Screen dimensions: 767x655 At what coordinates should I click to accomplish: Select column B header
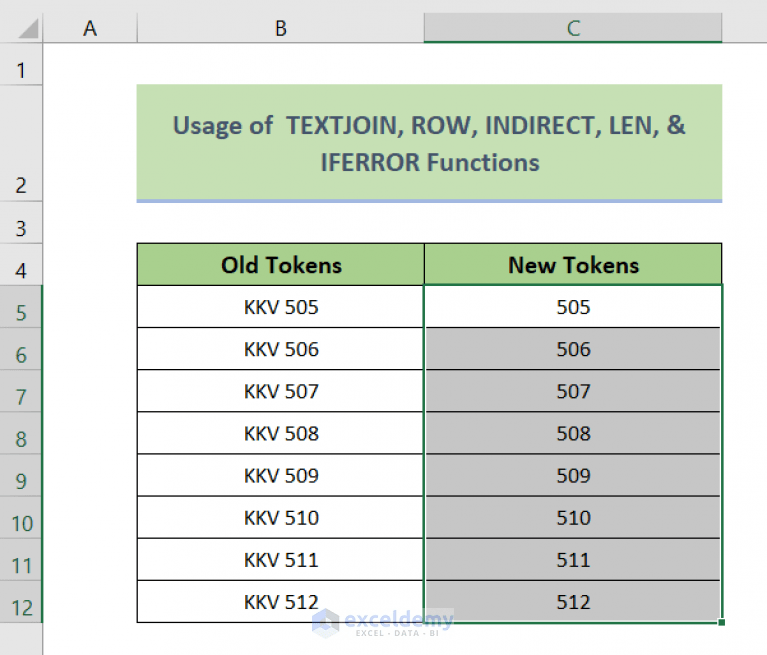click(x=281, y=28)
